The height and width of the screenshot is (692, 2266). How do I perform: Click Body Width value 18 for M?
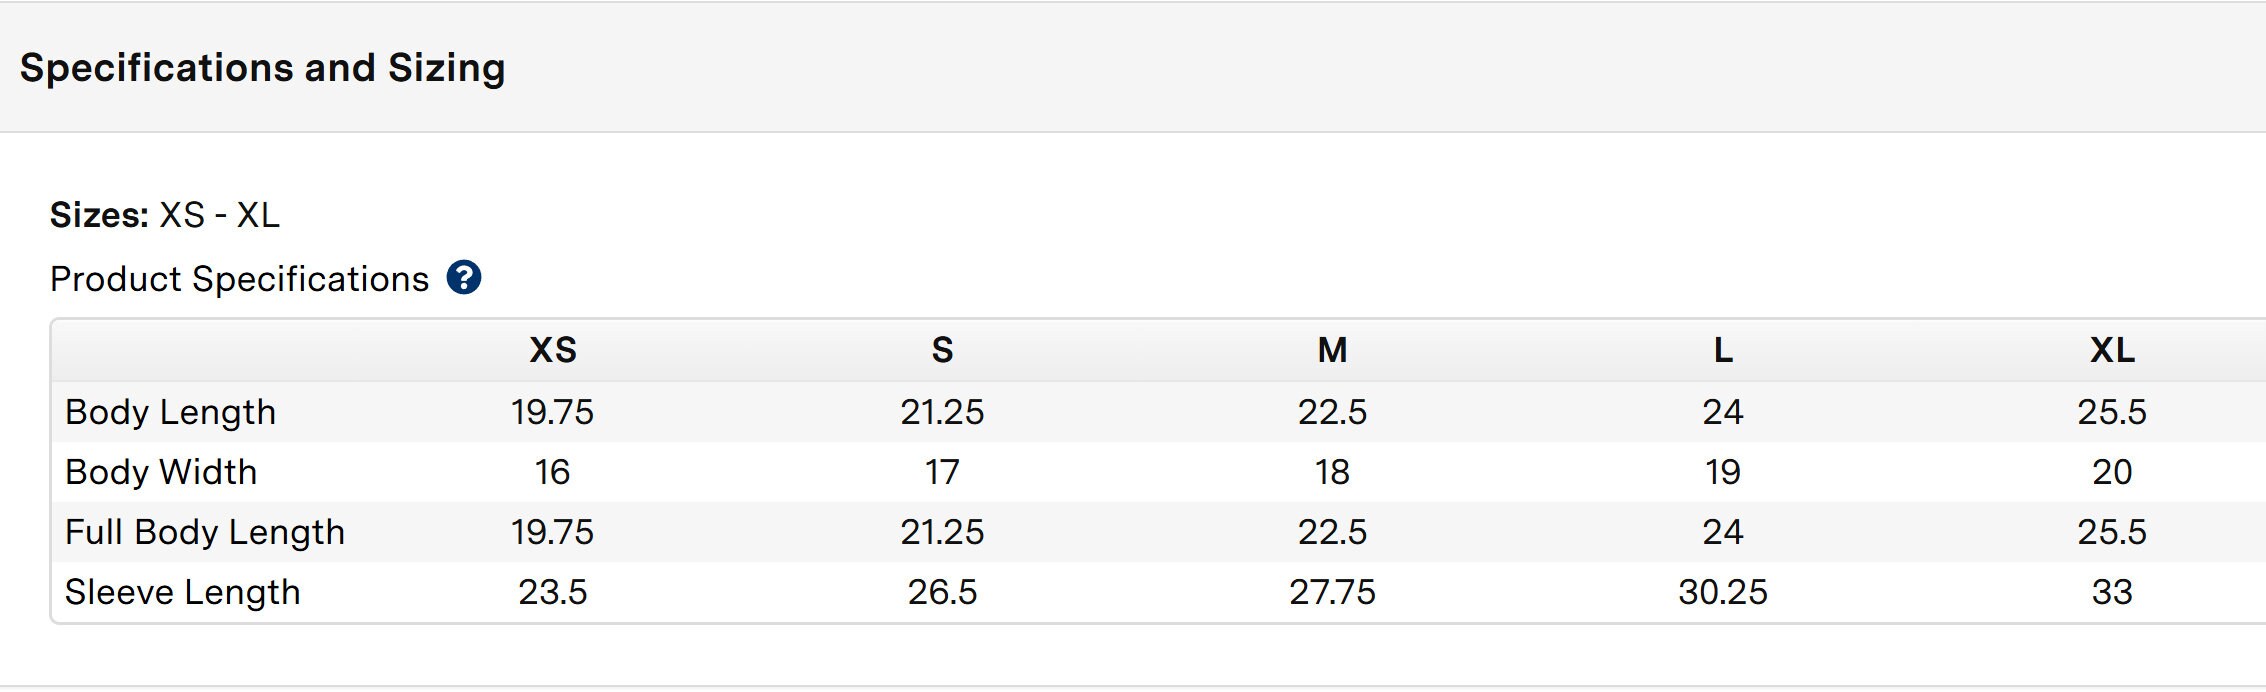coord(1332,472)
